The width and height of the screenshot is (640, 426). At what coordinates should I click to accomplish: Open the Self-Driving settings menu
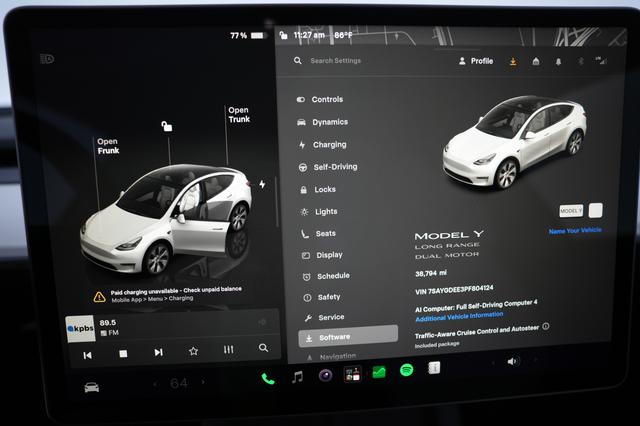[328, 167]
